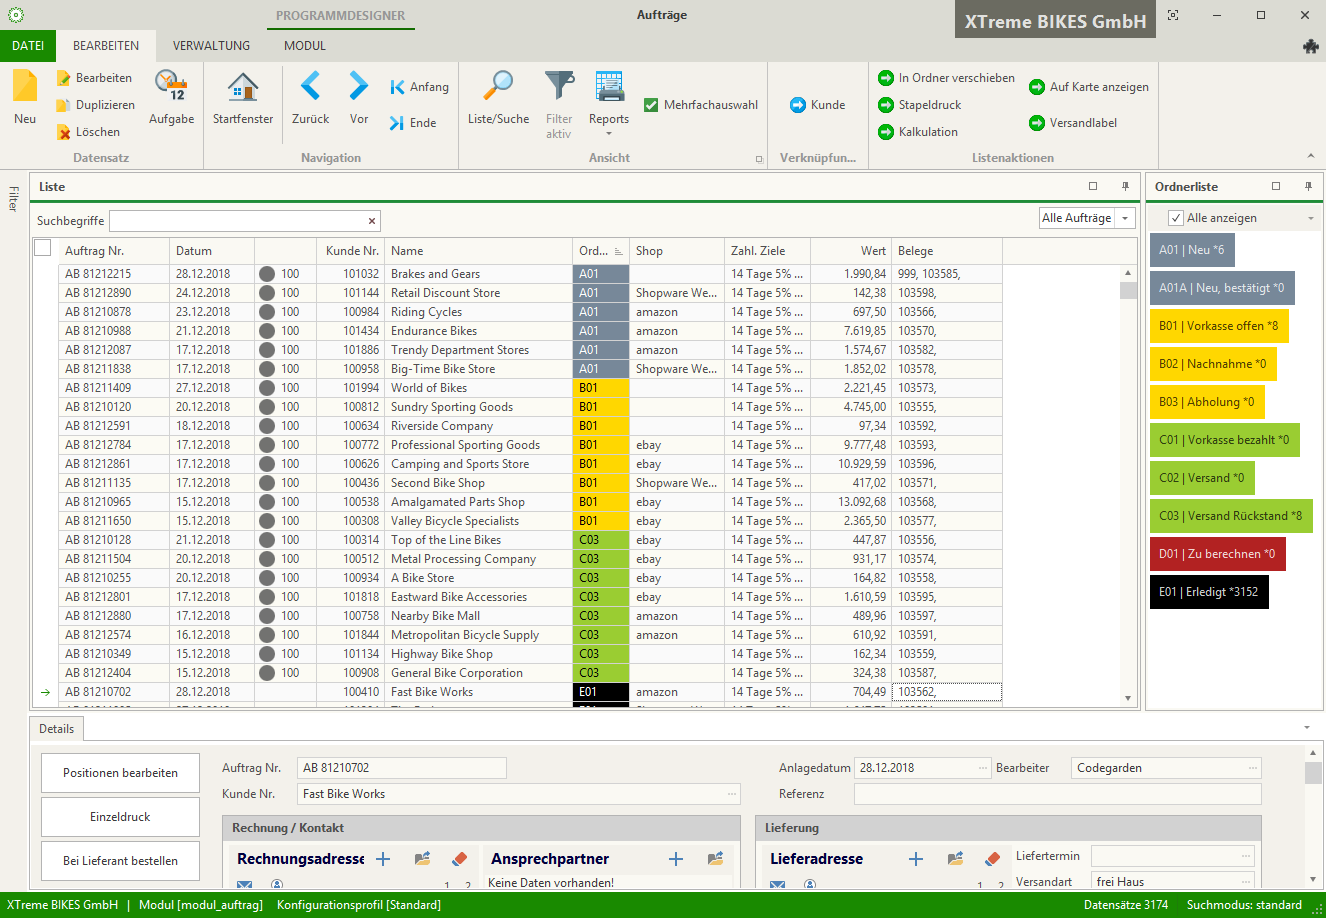
Task: Create a new record with Neu icon
Action: click(x=25, y=87)
